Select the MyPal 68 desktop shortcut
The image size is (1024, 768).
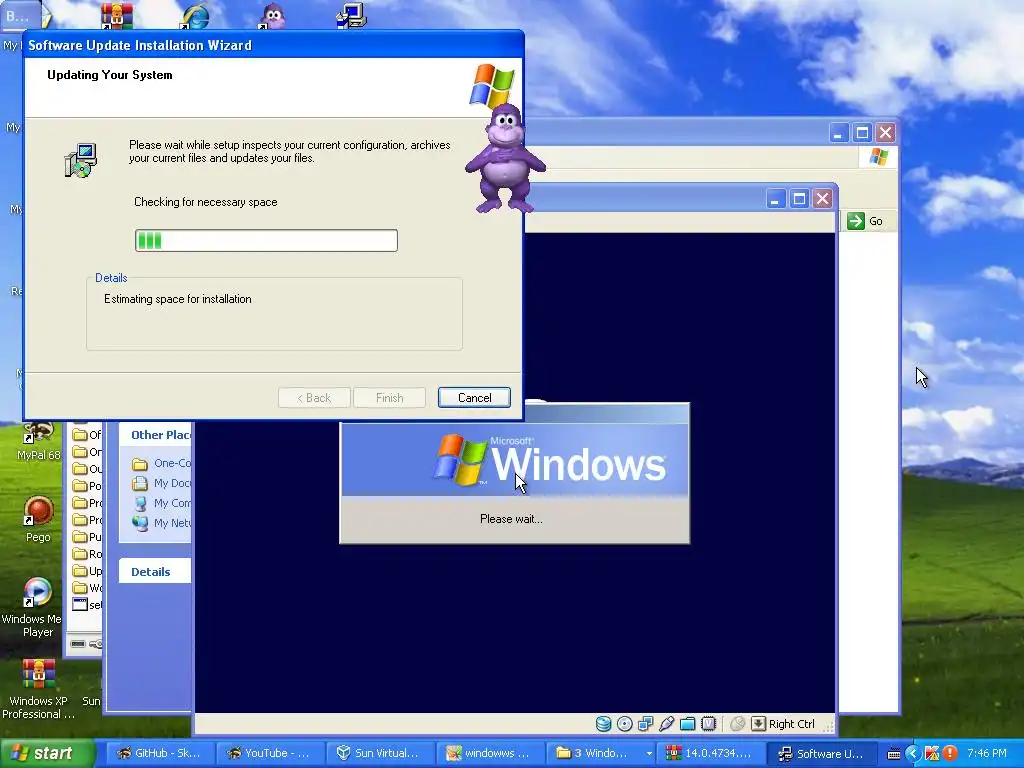point(39,443)
